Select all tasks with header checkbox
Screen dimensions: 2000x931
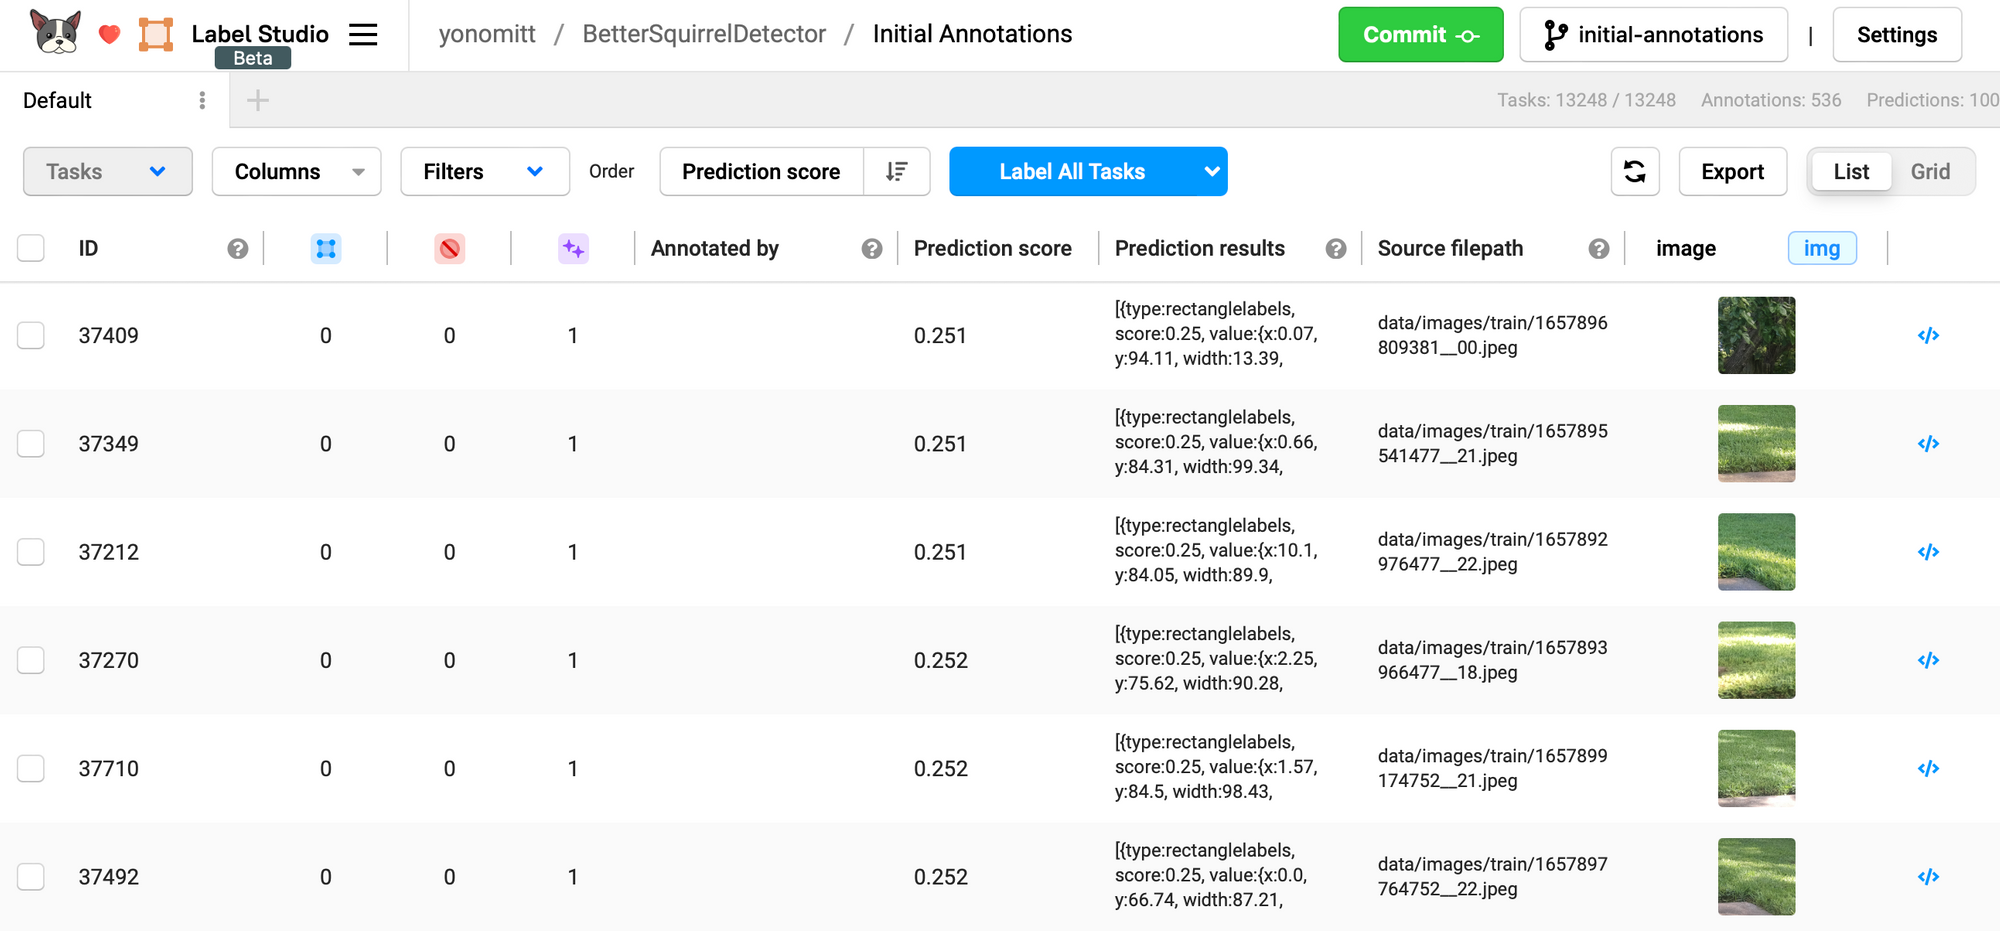pyautogui.click(x=31, y=248)
